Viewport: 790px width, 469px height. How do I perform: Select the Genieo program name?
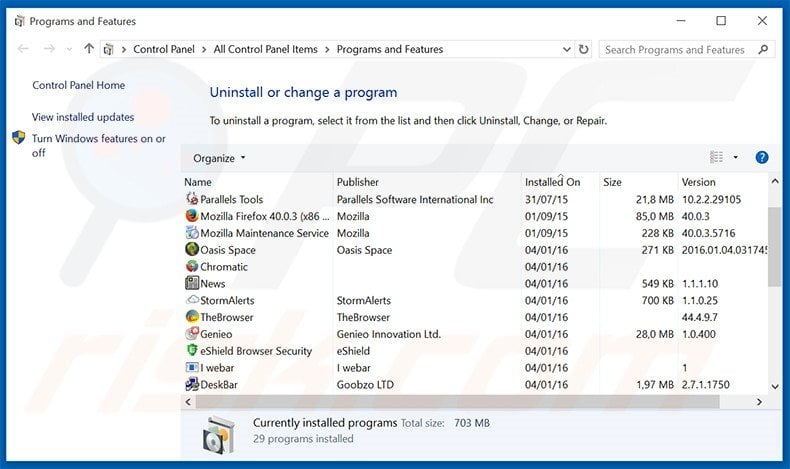(216, 334)
